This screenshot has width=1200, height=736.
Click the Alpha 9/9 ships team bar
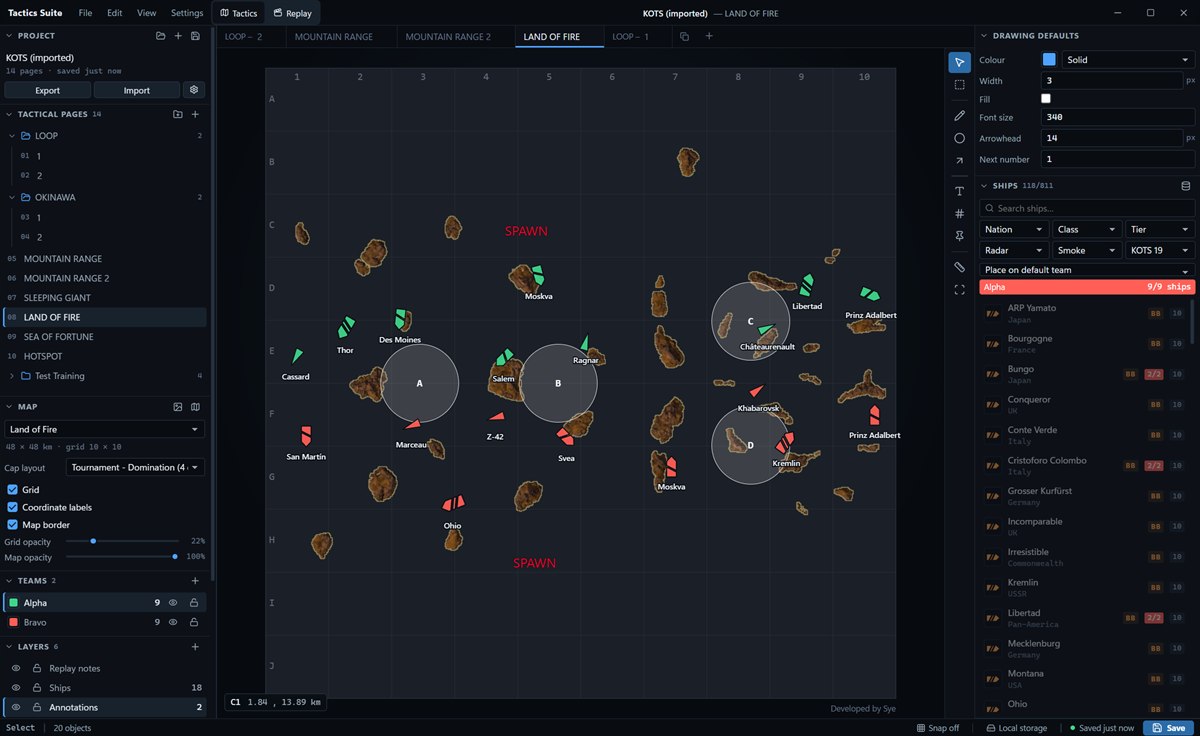1087,287
